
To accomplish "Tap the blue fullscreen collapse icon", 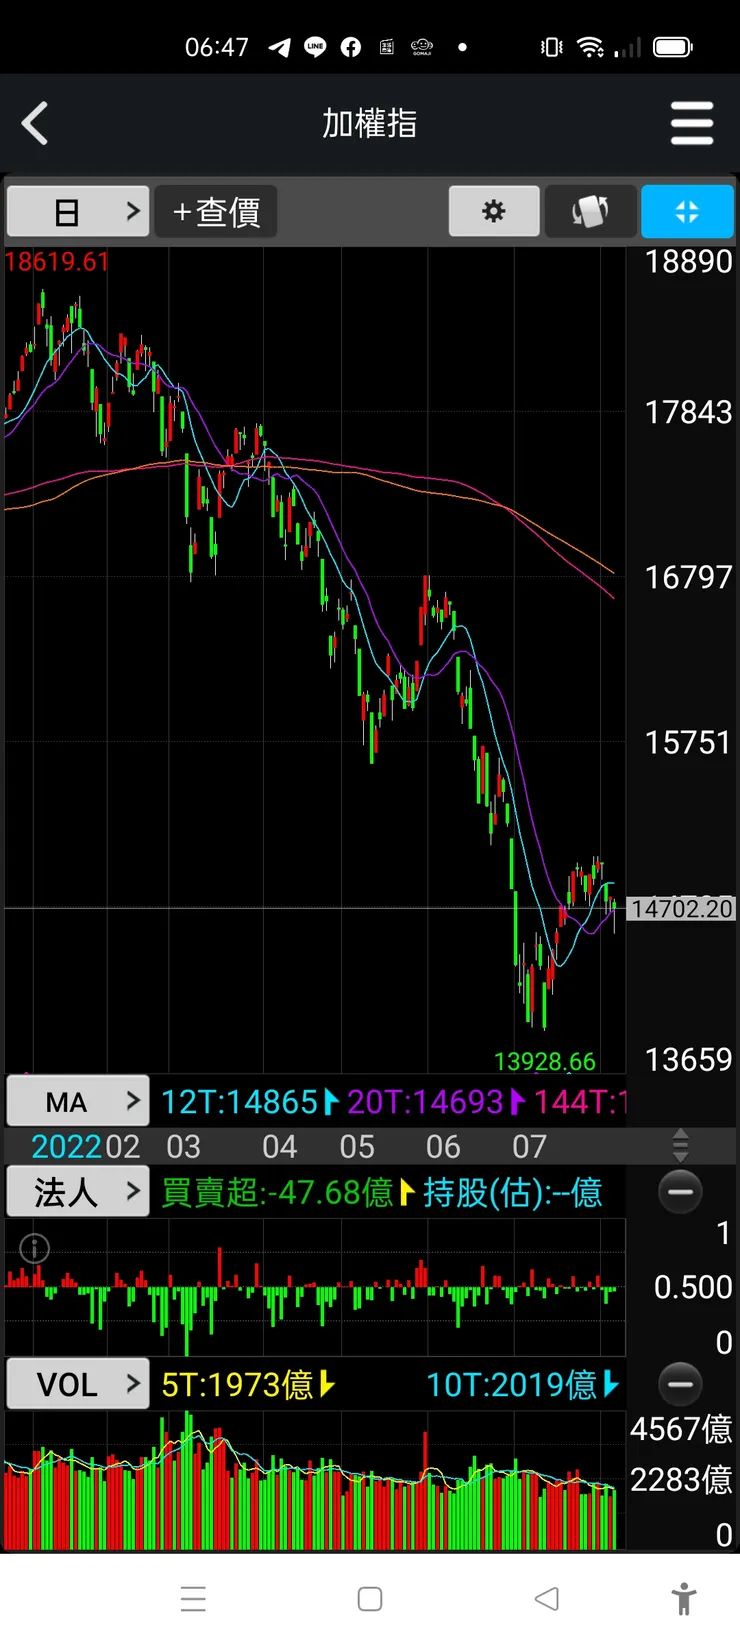I will 687,211.
